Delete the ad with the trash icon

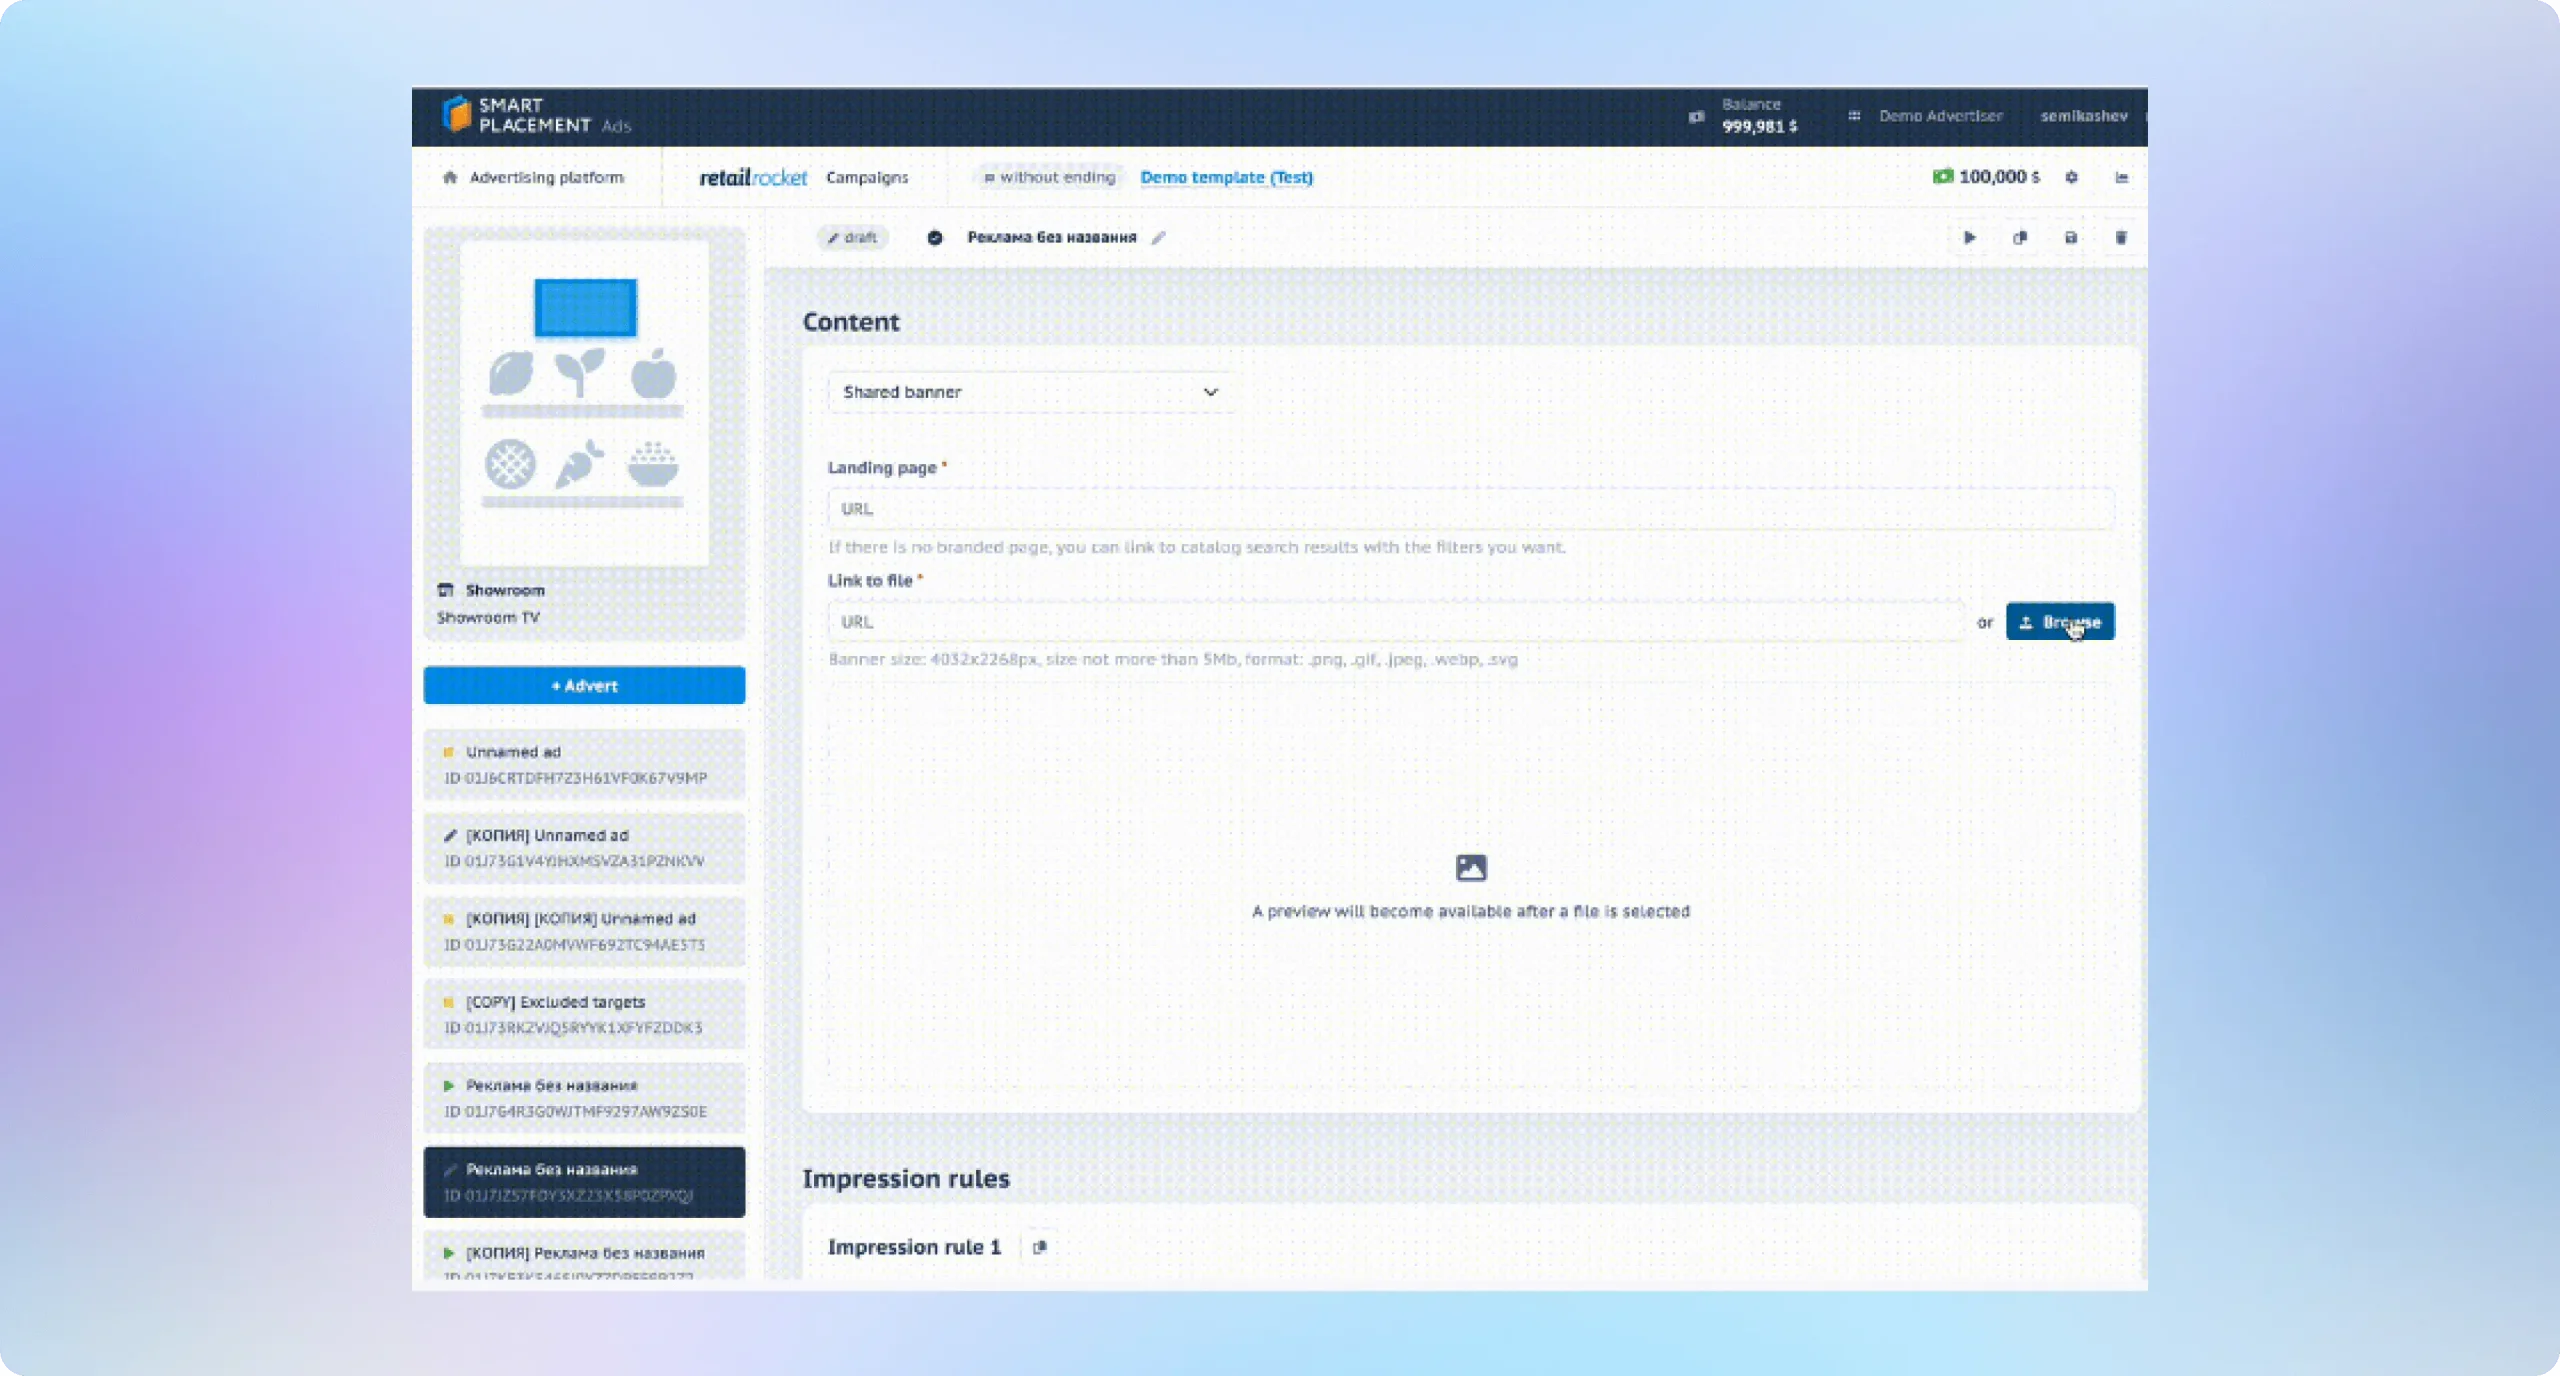(2121, 237)
